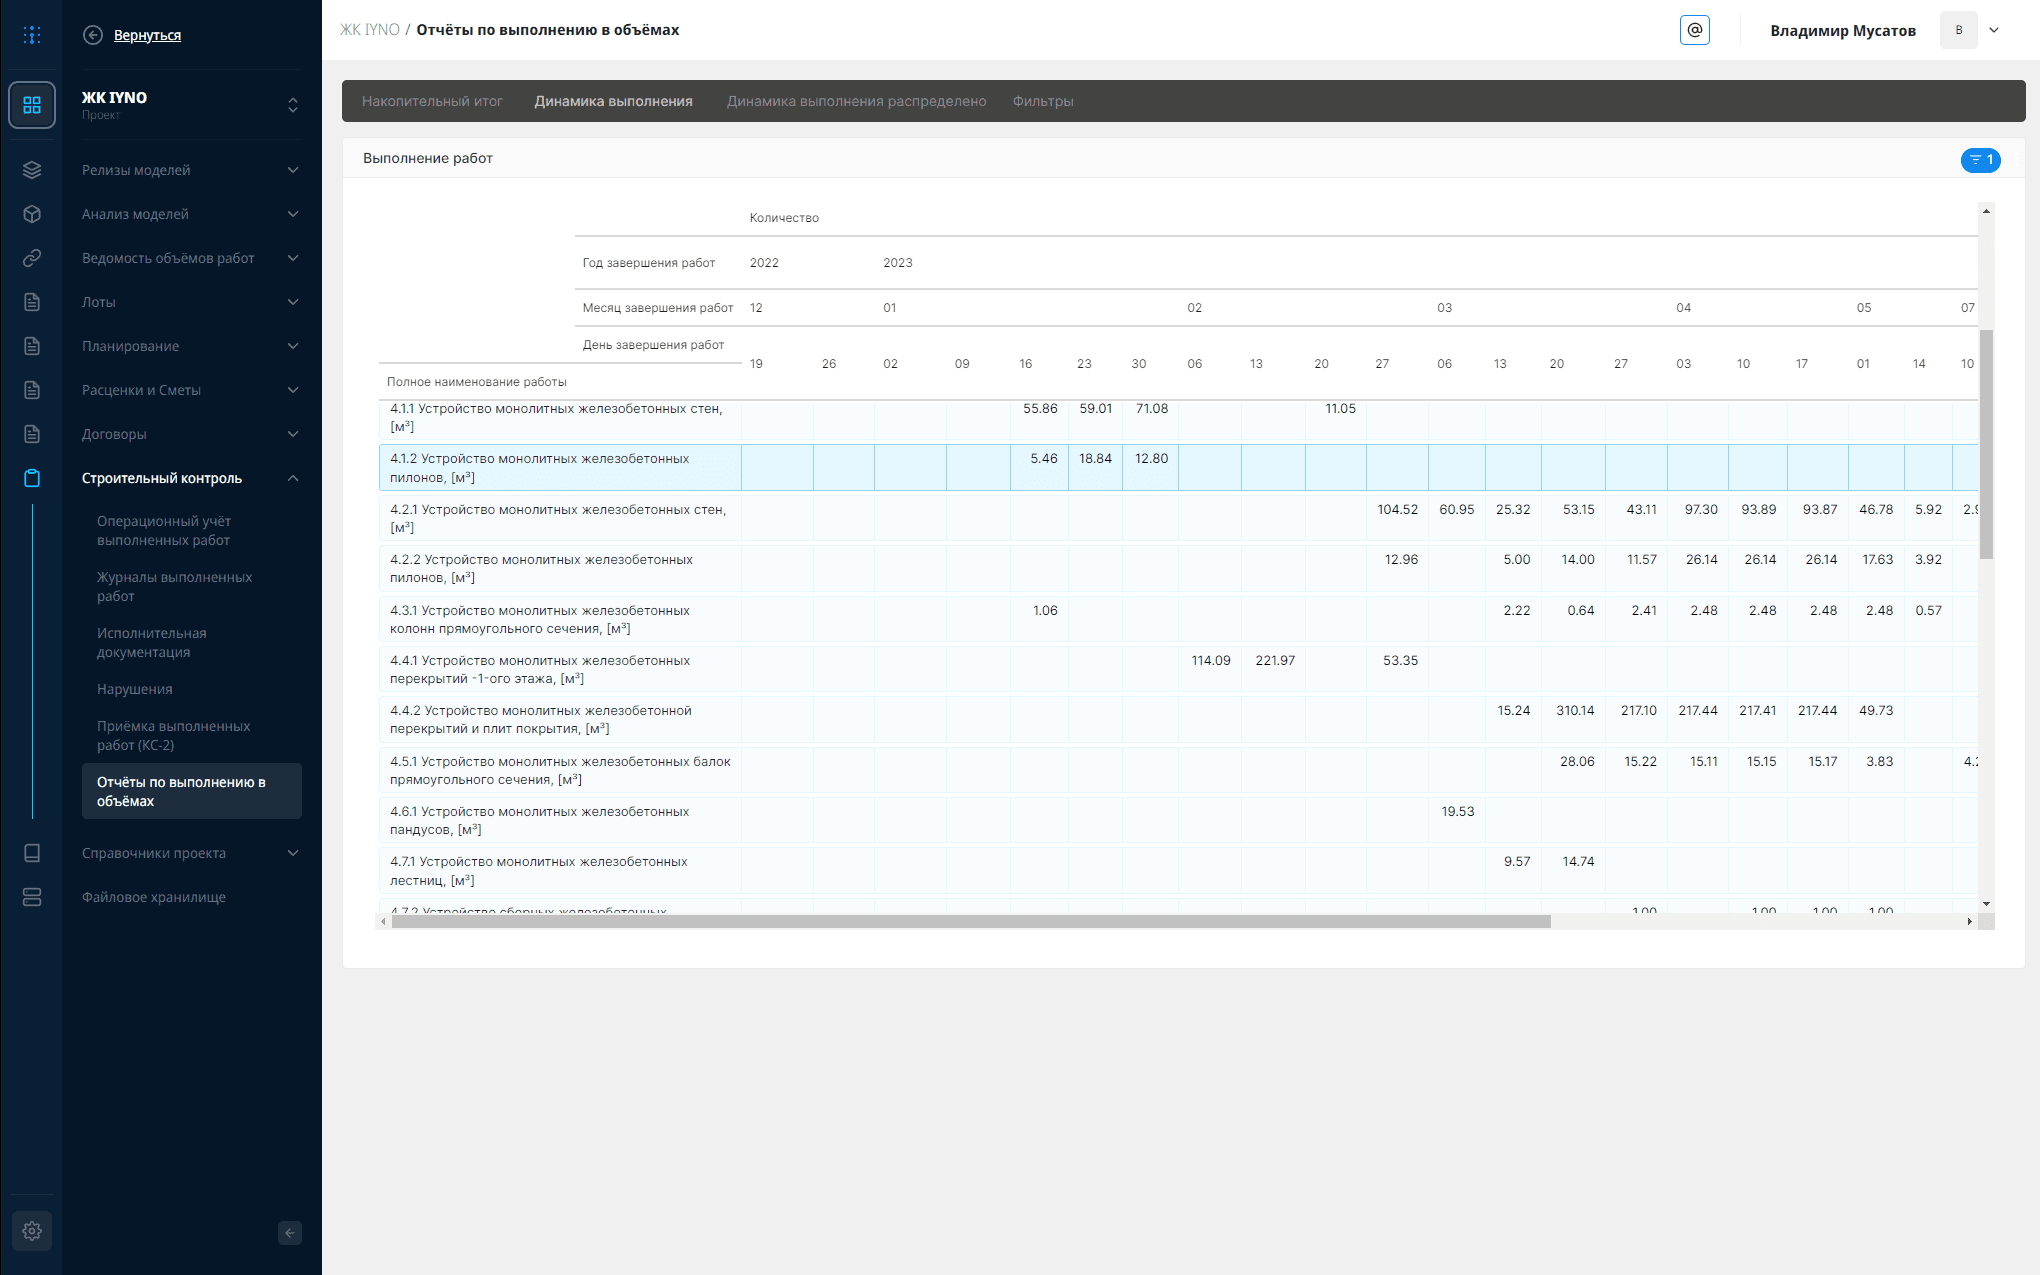Image resolution: width=2040 pixels, height=1275 pixels.
Task: Click cell value 55.86
Action: (x=1040, y=409)
